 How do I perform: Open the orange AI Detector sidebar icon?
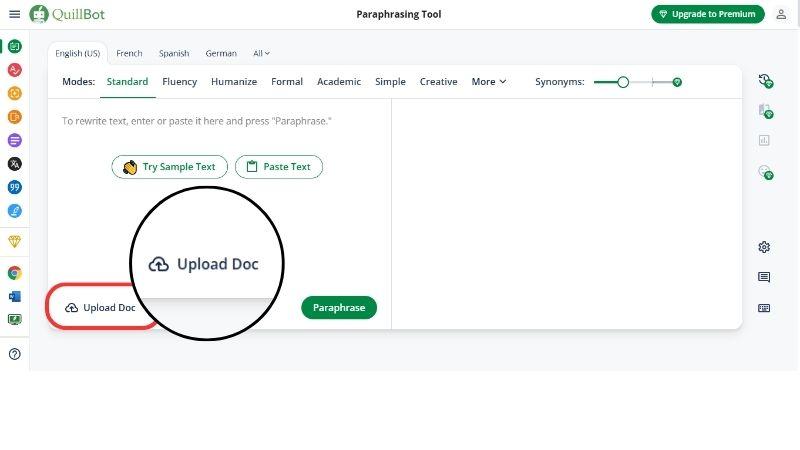point(15,117)
